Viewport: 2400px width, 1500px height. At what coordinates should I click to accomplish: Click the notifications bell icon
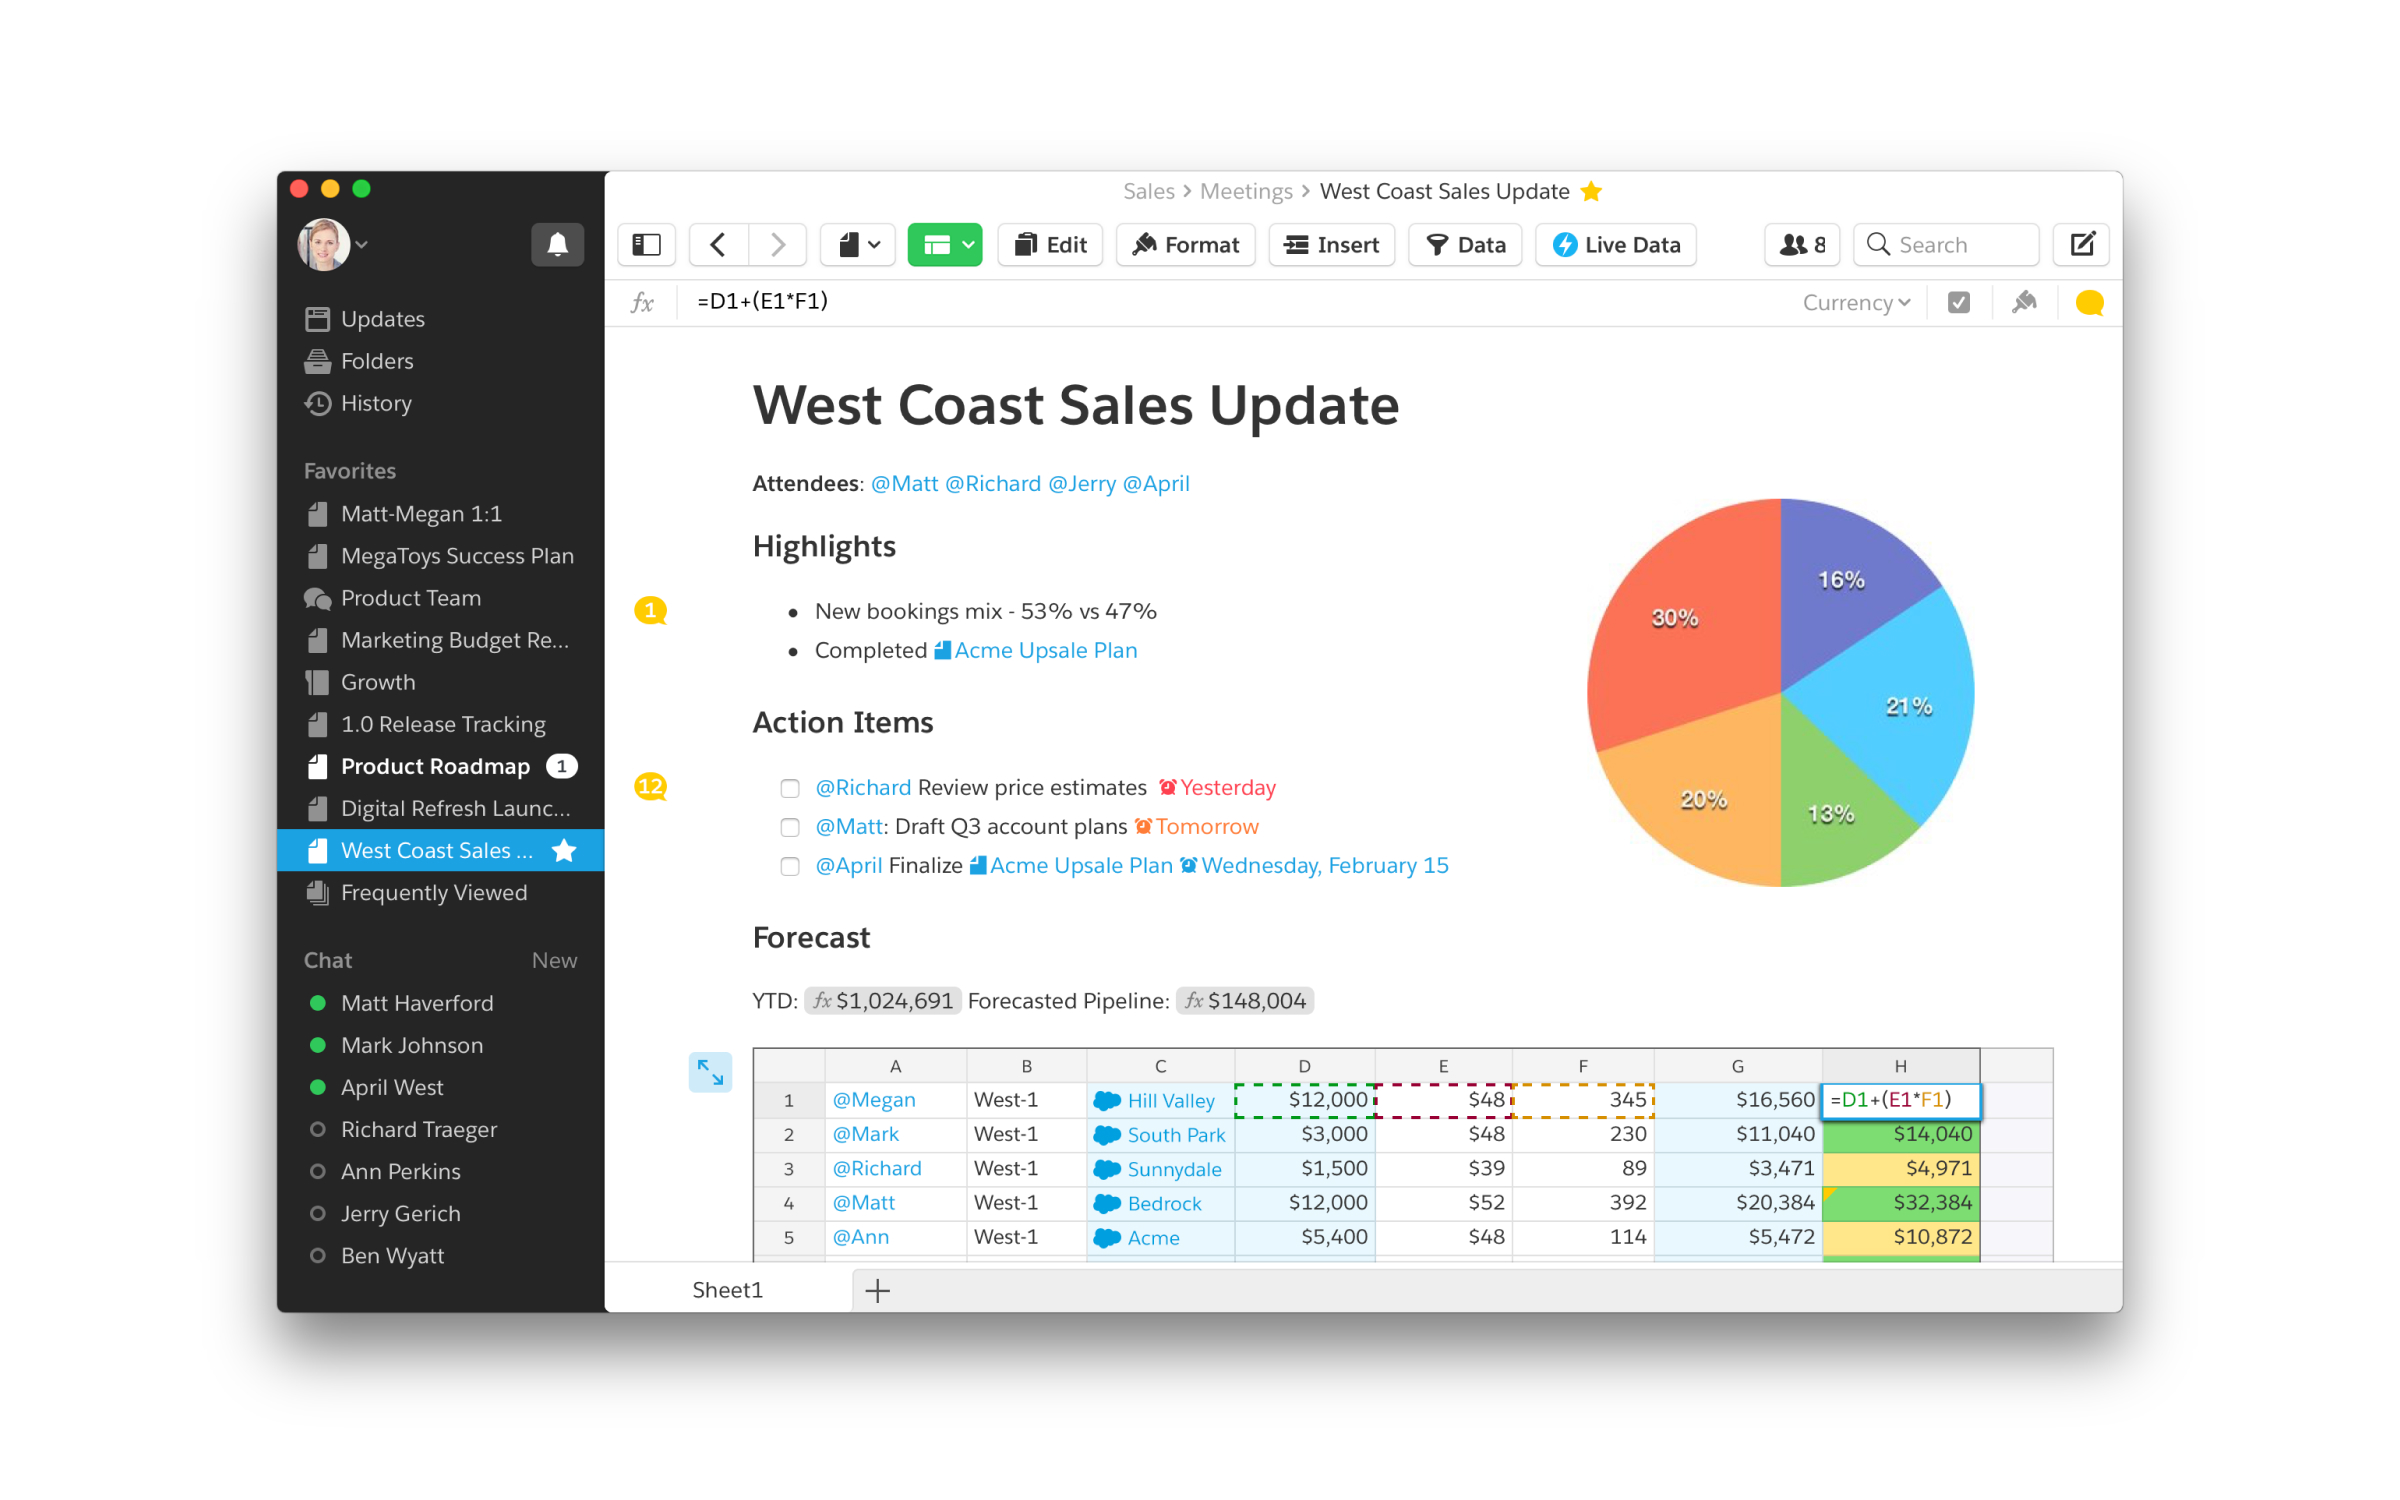557,244
